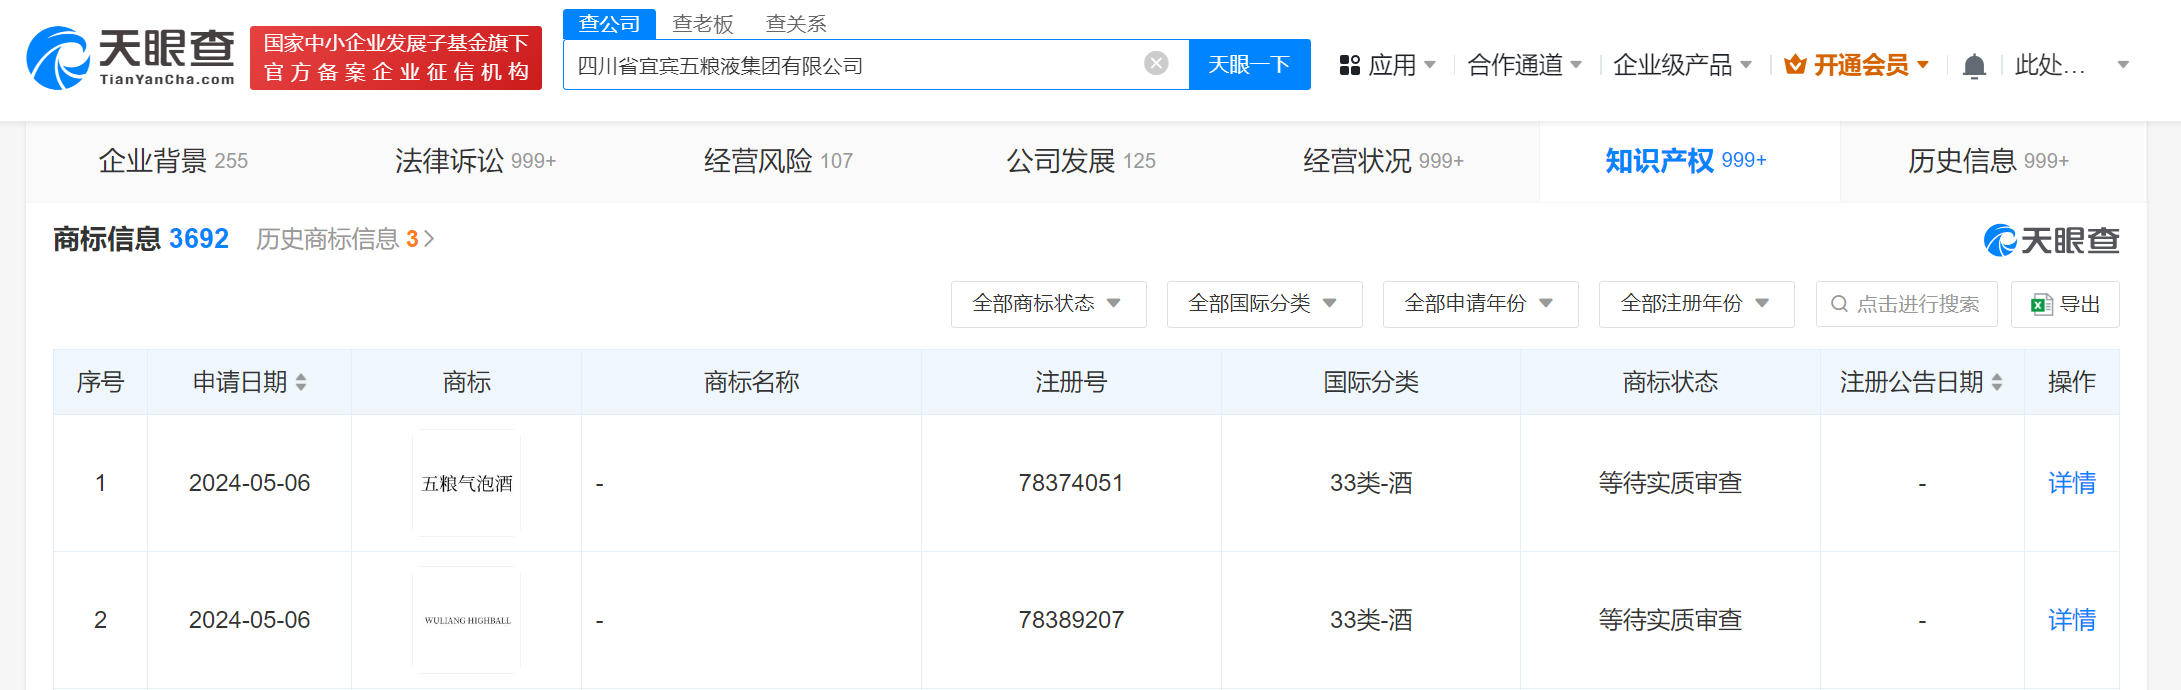Click registration number 78389207

1071,620
